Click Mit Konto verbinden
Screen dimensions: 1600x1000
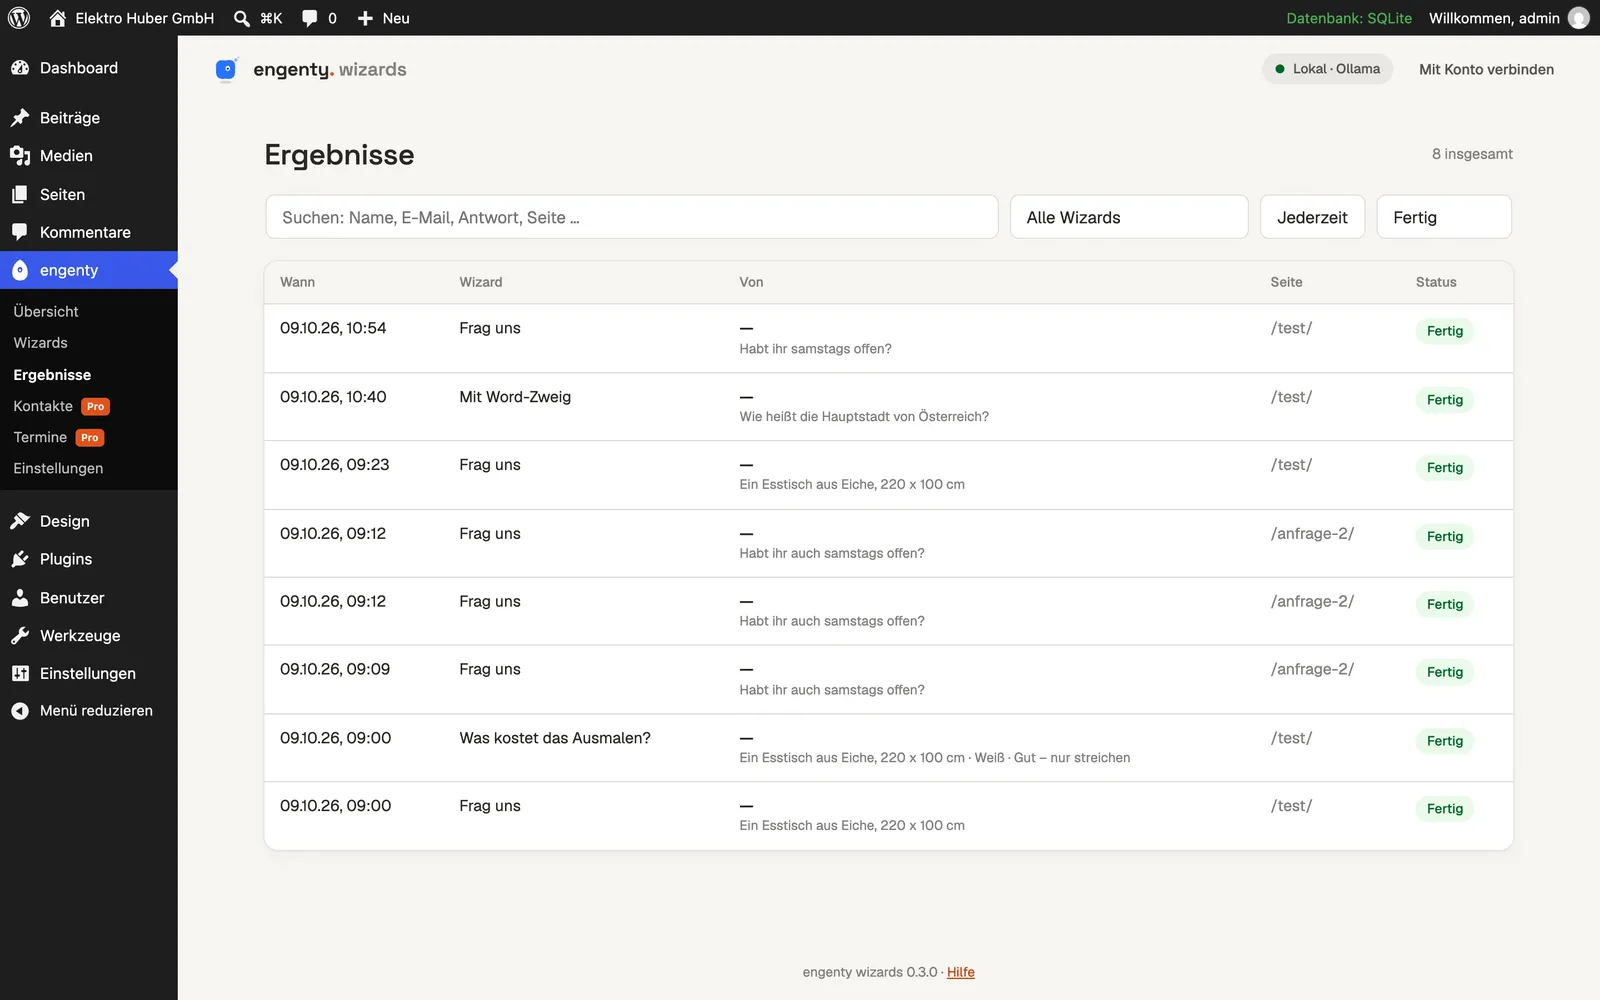[1486, 69]
